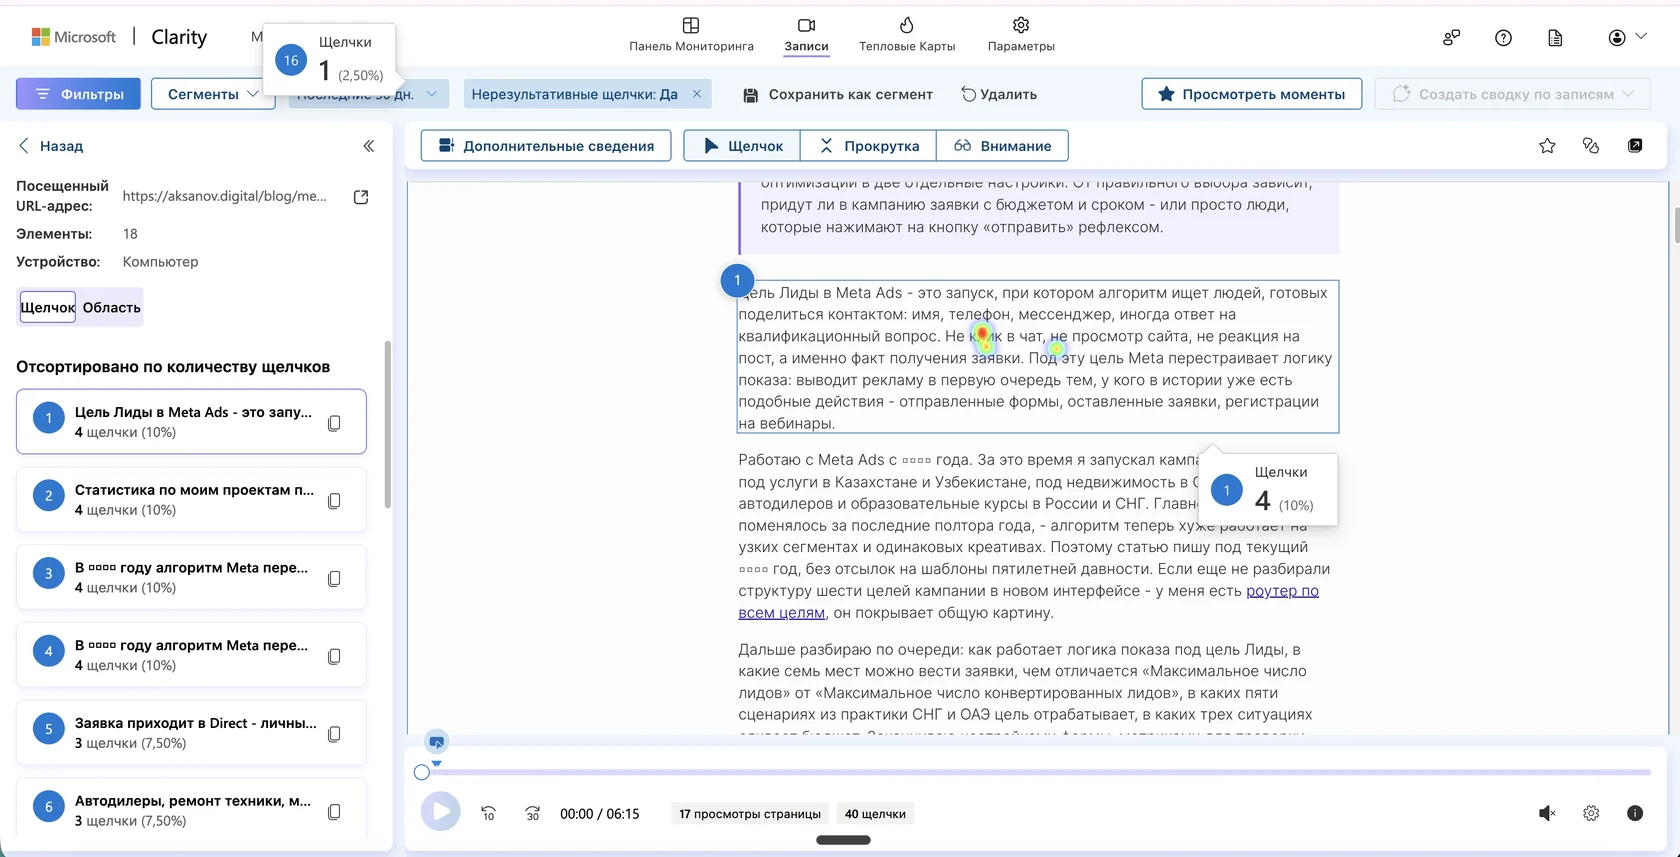The image size is (1680, 857).
Task: Open the user account menu
Action: (x=1627, y=37)
